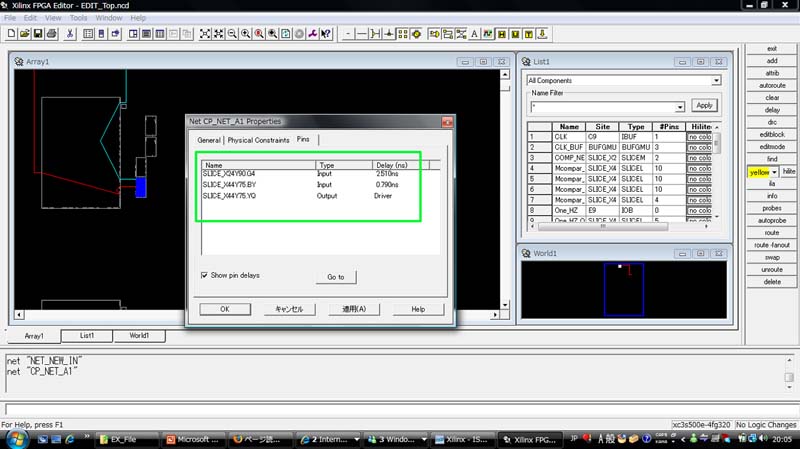The width and height of the screenshot is (800, 449).
Task: Click the Array1 vertical scrollbar down arrow
Action: pyautogui.click(x=505, y=305)
